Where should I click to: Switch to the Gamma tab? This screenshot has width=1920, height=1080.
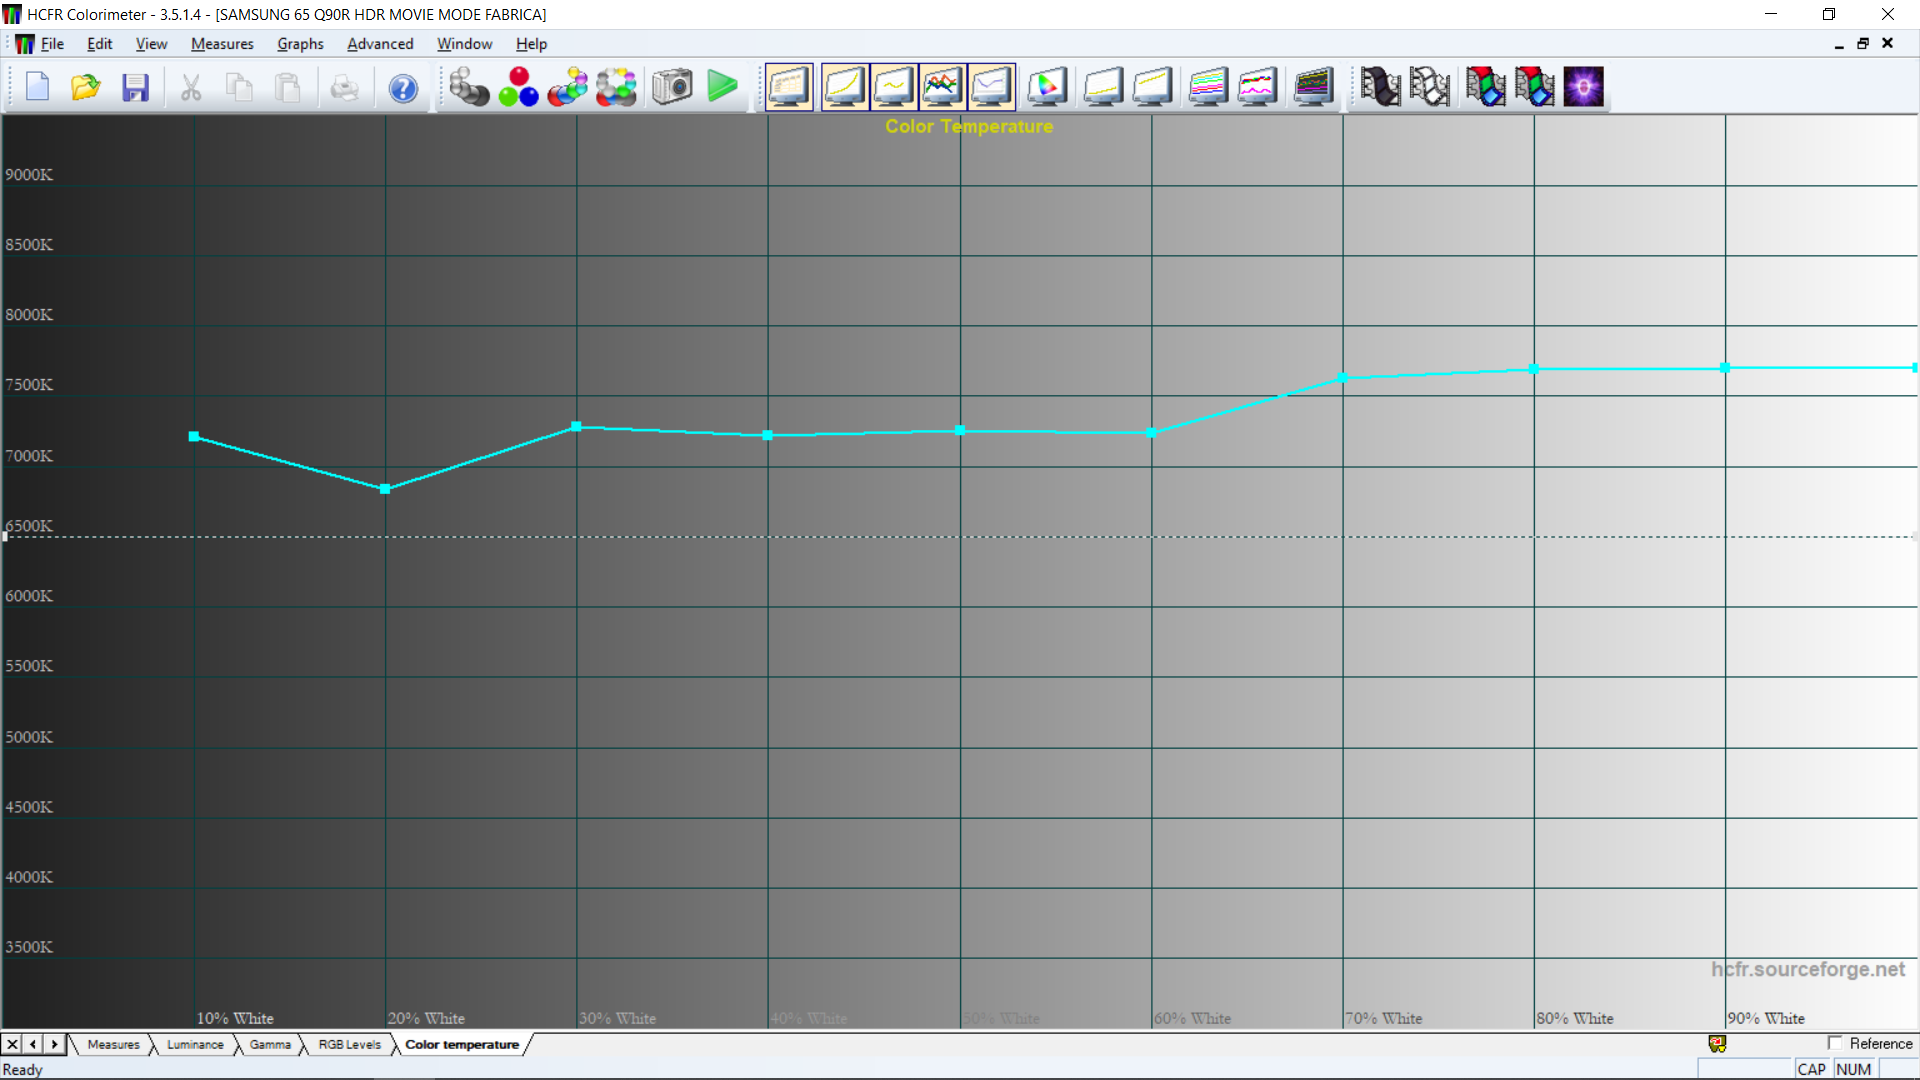point(270,1044)
